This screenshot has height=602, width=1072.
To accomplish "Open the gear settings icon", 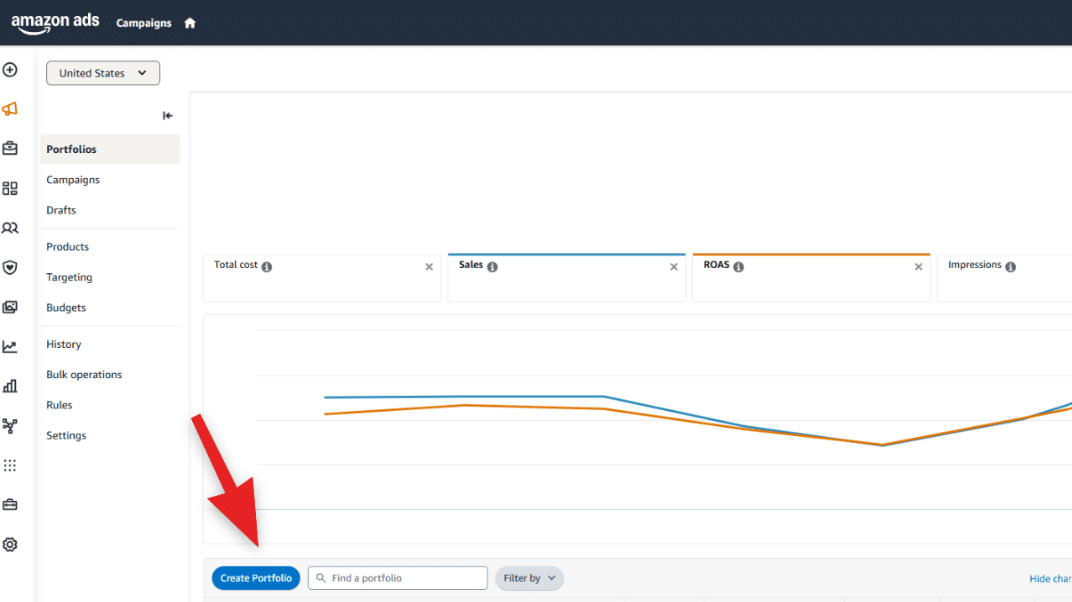I will [10, 545].
